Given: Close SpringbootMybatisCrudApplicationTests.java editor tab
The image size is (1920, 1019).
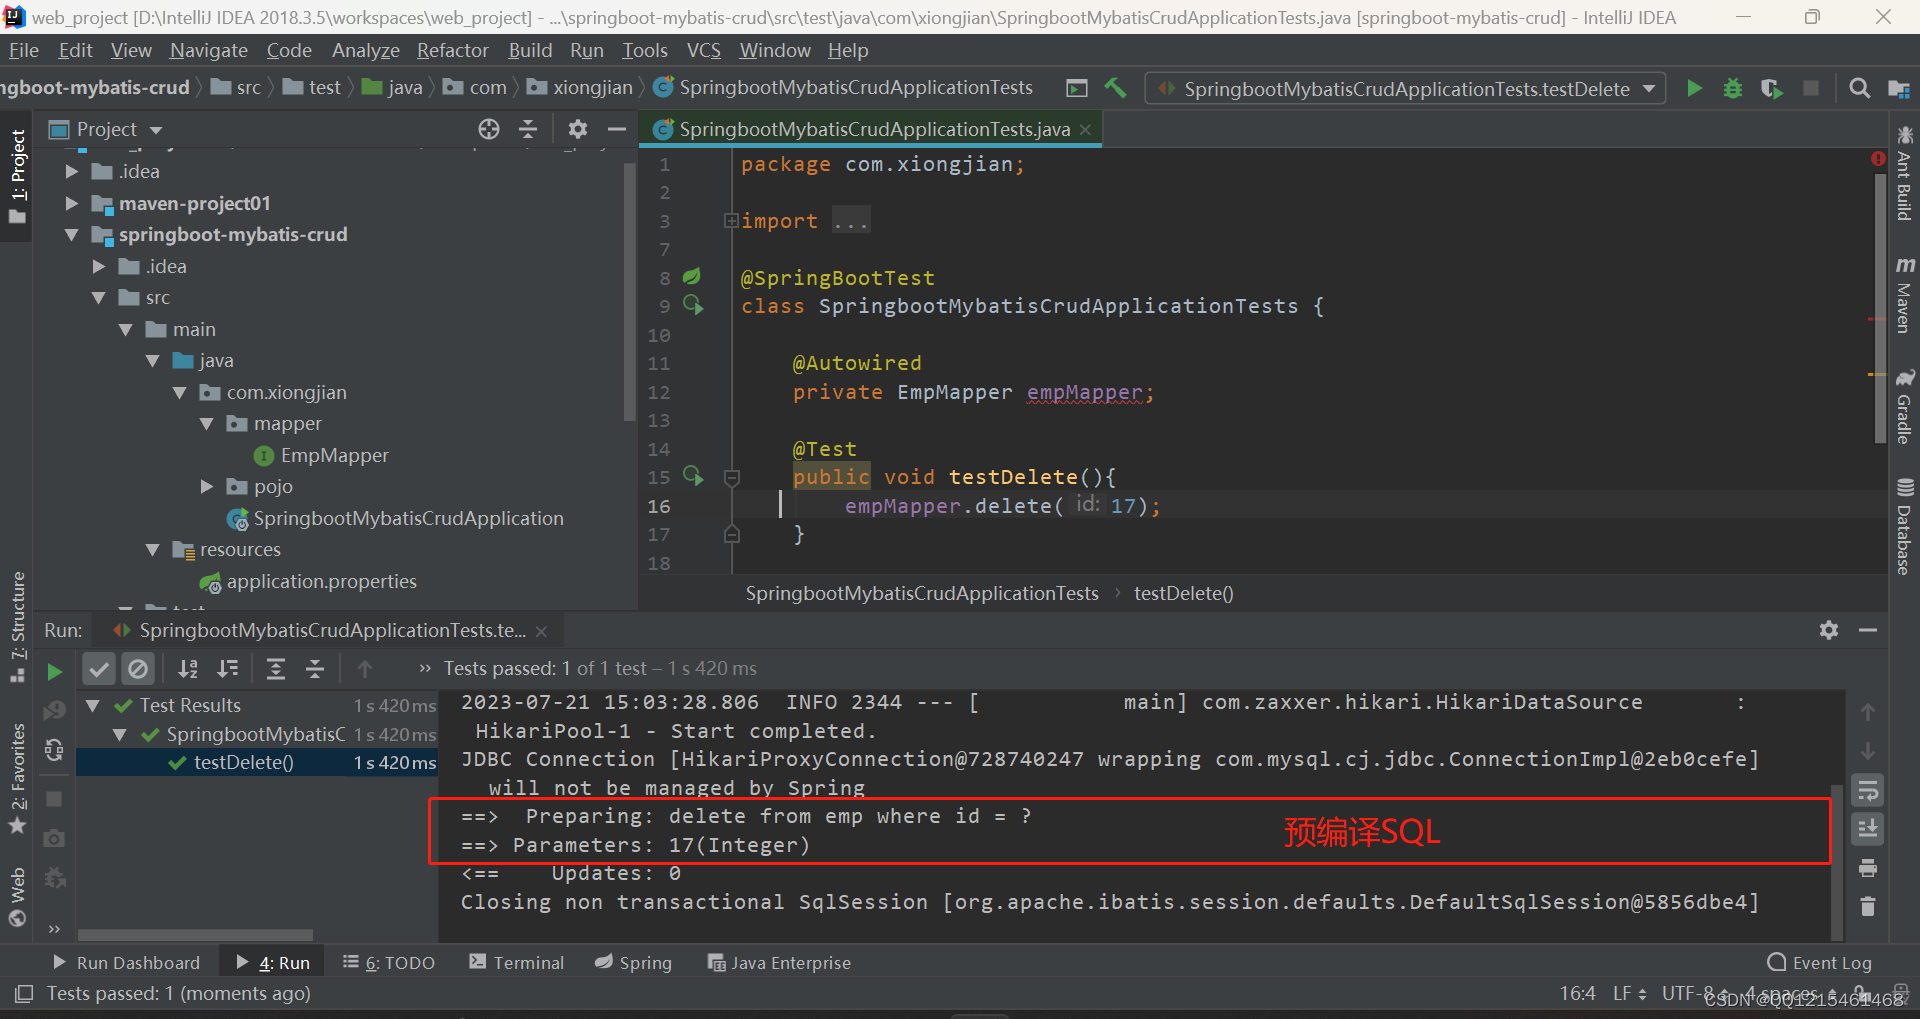Looking at the screenshot, I should [1085, 130].
